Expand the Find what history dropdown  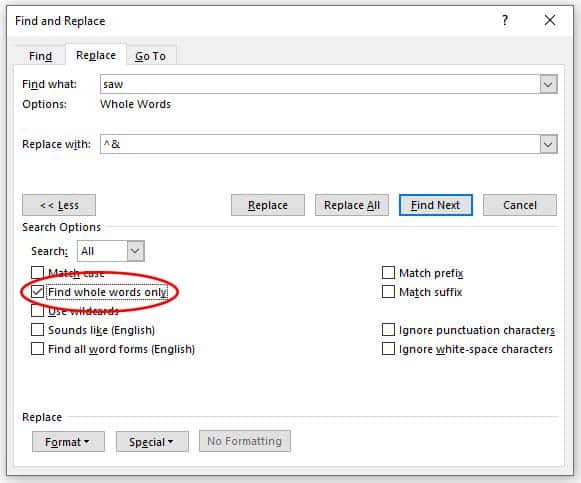(x=548, y=84)
